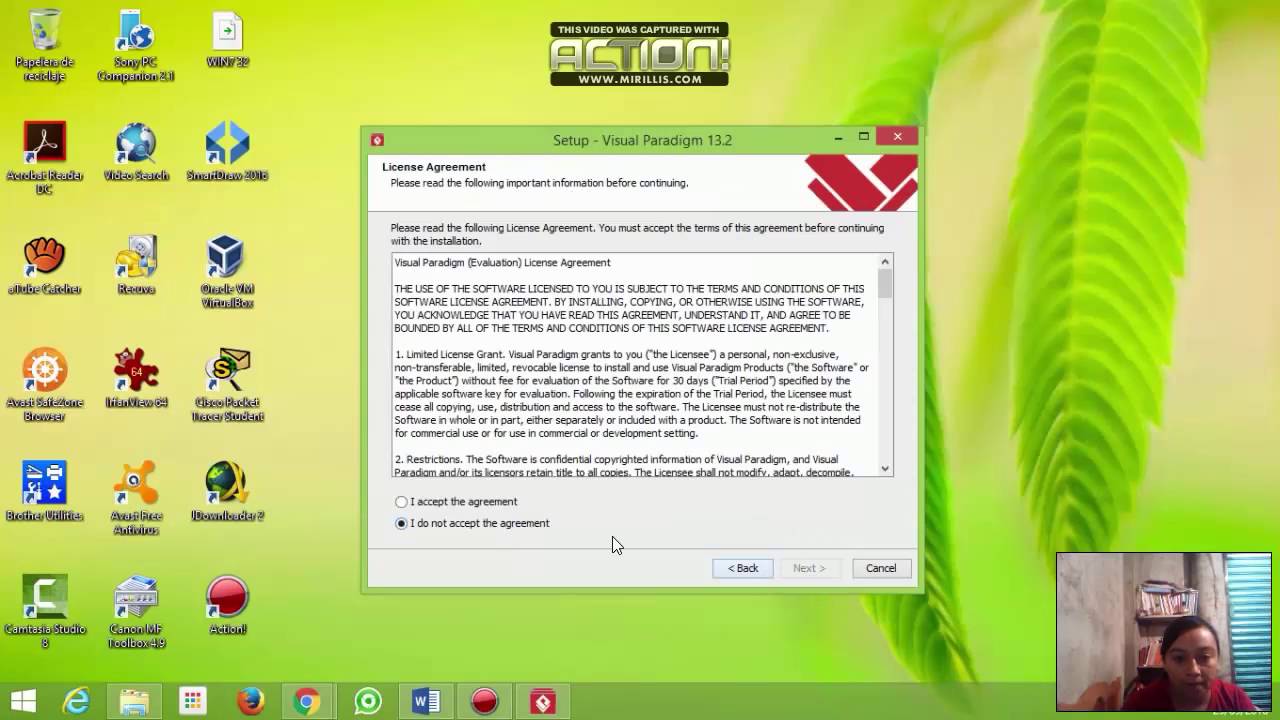
Task: Click '2. Restrictions' paragraph text
Action: tap(623, 466)
